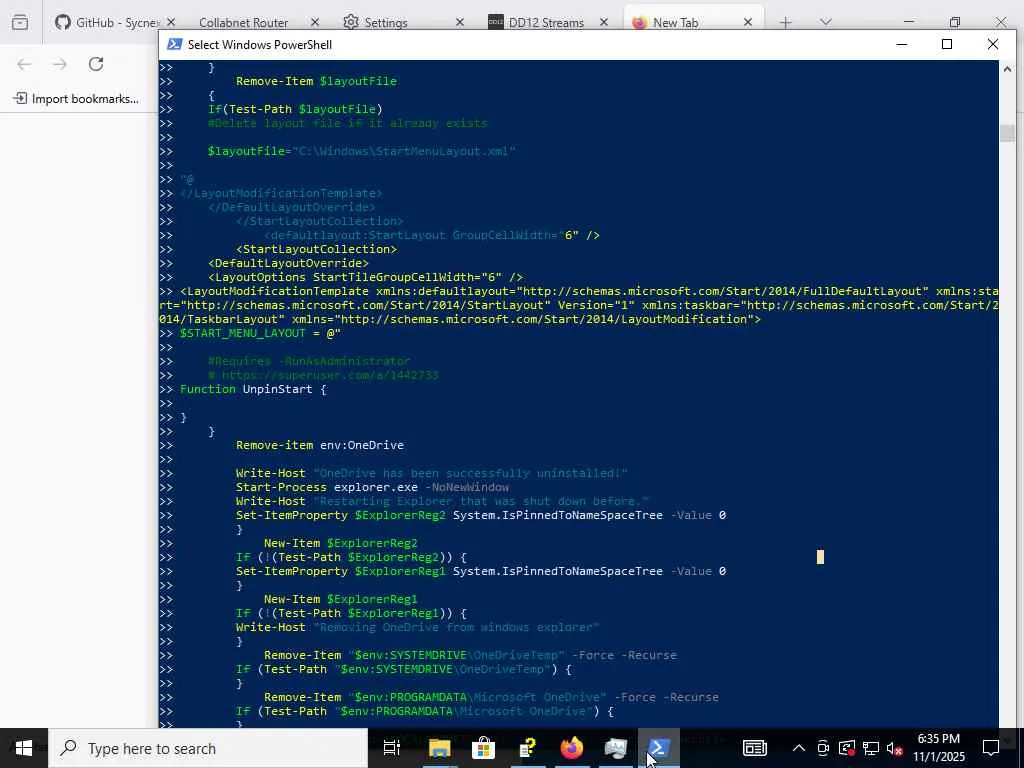Open File Explorer from the taskbar
The width and height of the screenshot is (1024, 768).
pyautogui.click(x=440, y=748)
